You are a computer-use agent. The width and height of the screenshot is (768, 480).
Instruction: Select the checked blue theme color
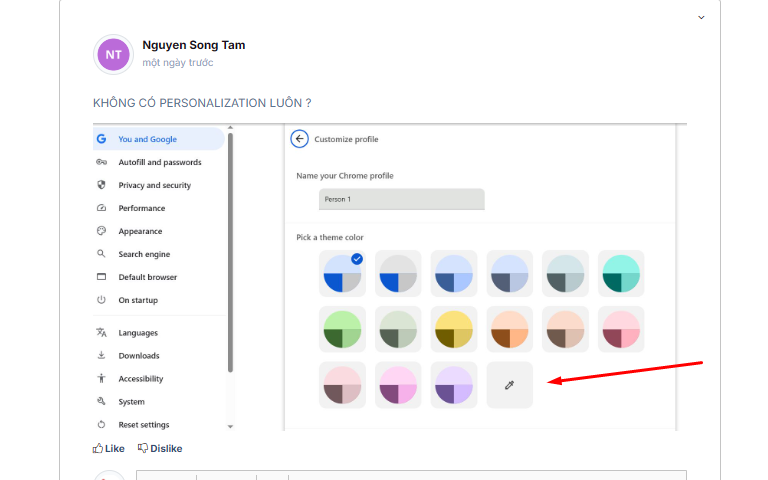click(x=342, y=273)
